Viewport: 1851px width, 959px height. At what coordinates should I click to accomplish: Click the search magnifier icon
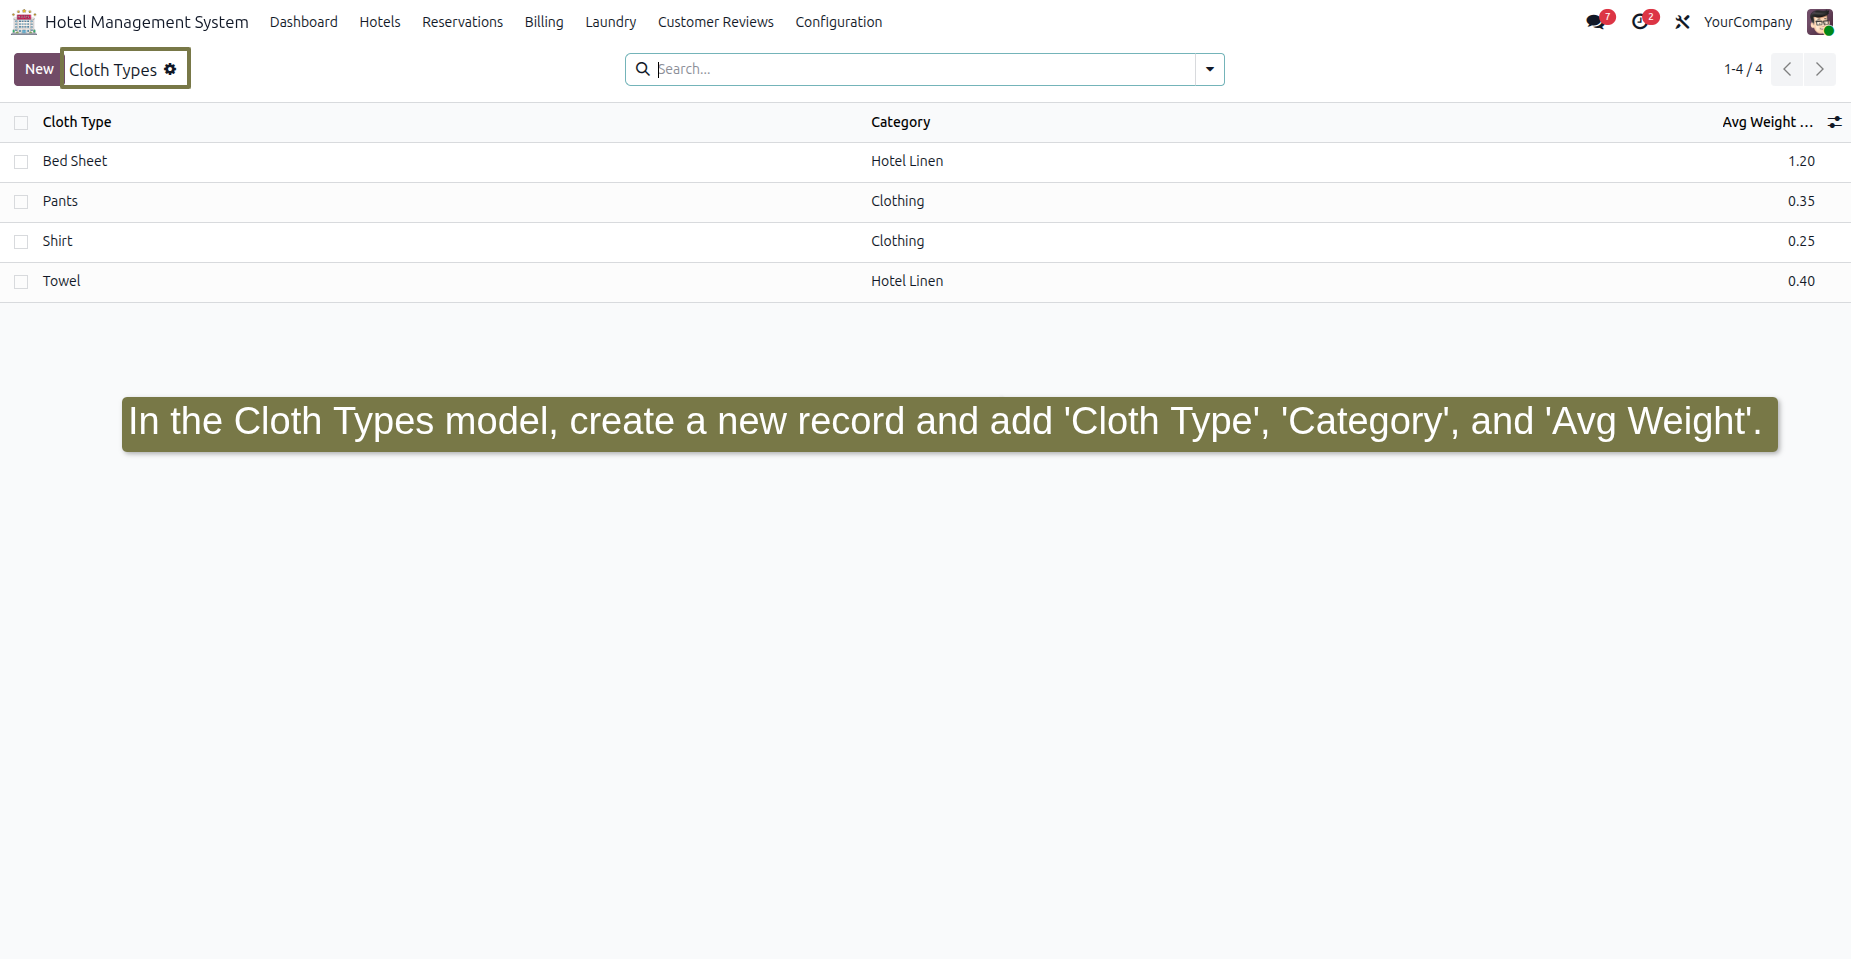643,69
